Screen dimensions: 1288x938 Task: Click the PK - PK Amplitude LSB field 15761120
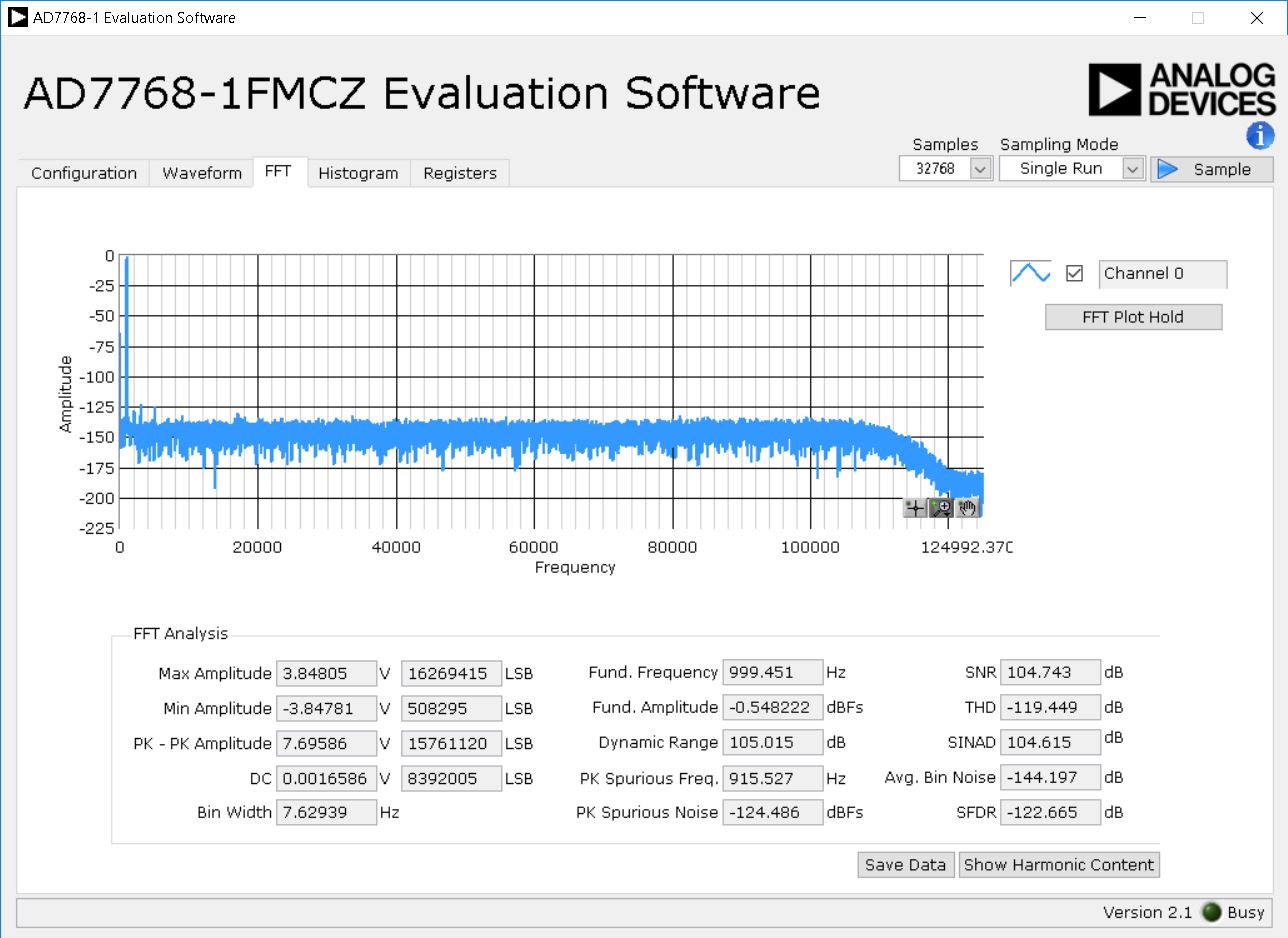[x=451, y=743]
